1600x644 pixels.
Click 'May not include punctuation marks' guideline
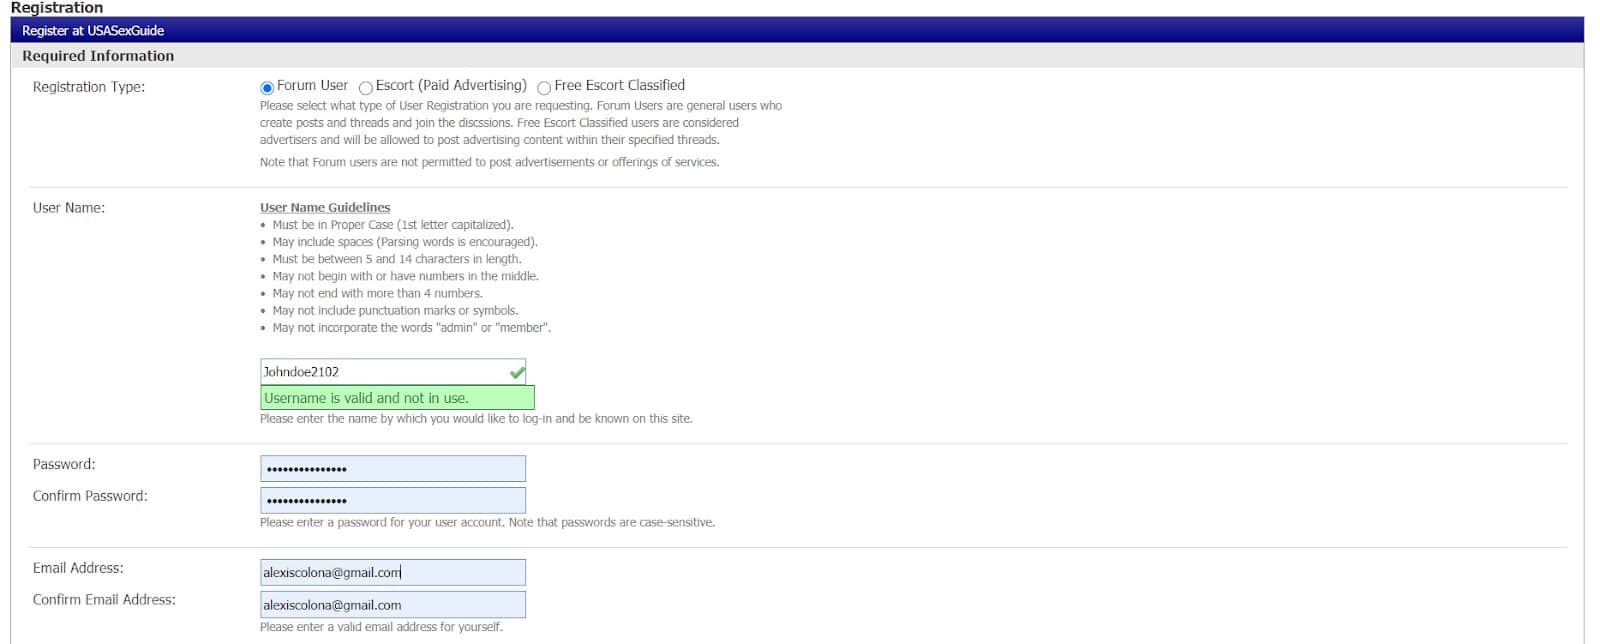(395, 310)
